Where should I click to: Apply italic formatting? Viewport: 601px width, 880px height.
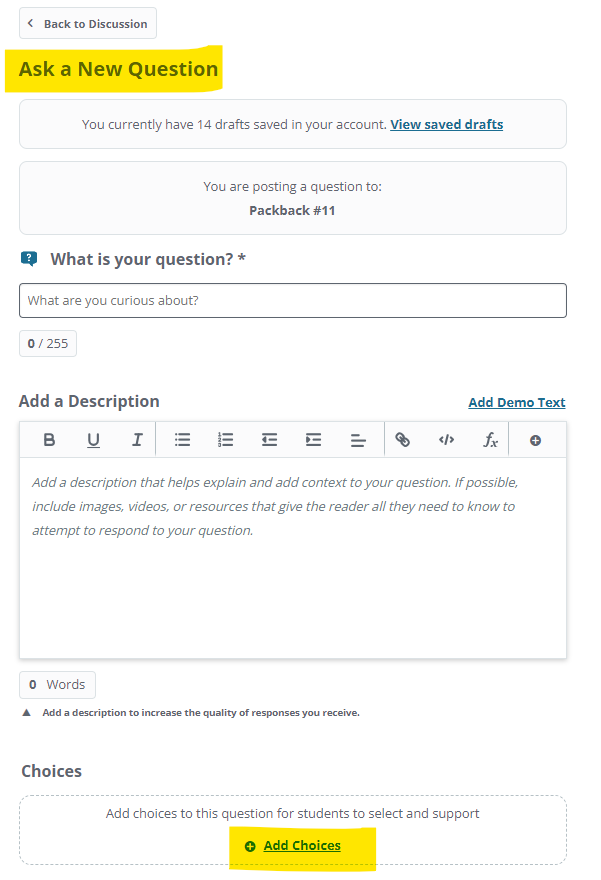pos(137,439)
